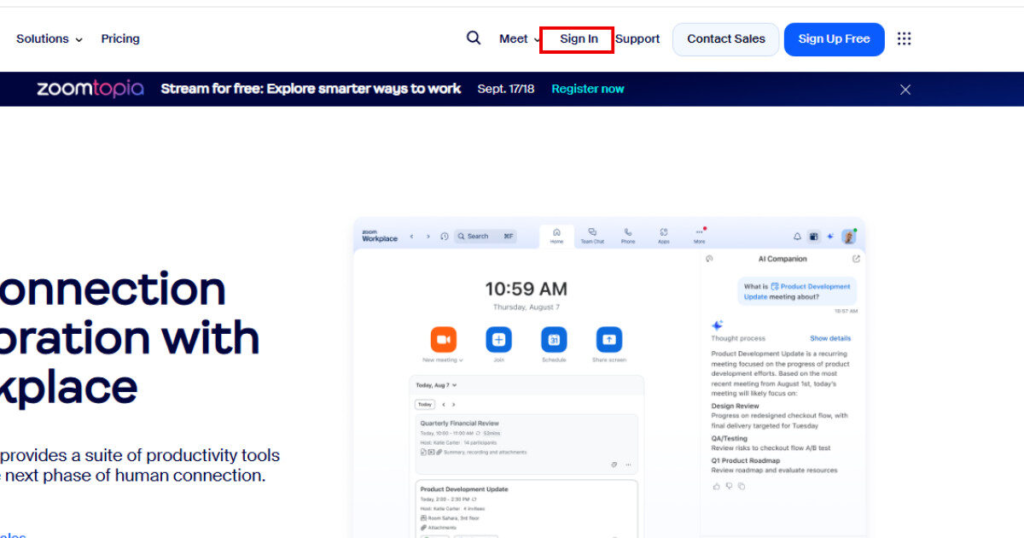Click the profile avatar in Workplace preview
The image size is (1024, 538).
click(x=849, y=236)
